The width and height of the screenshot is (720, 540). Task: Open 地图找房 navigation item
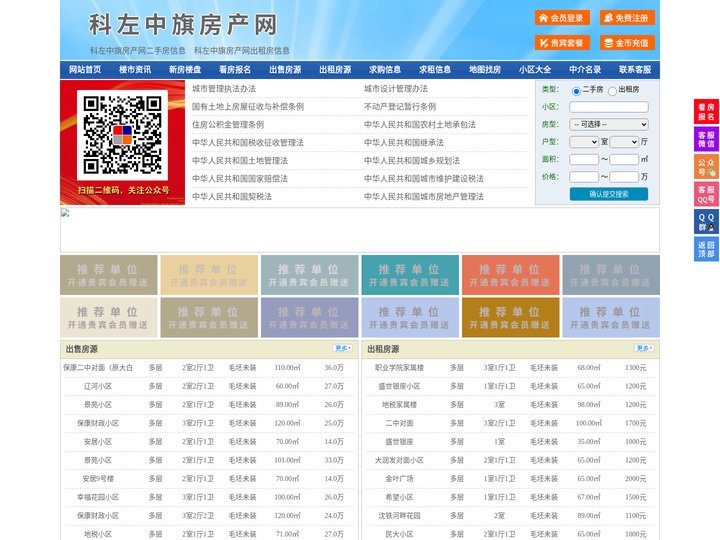(x=485, y=70)
